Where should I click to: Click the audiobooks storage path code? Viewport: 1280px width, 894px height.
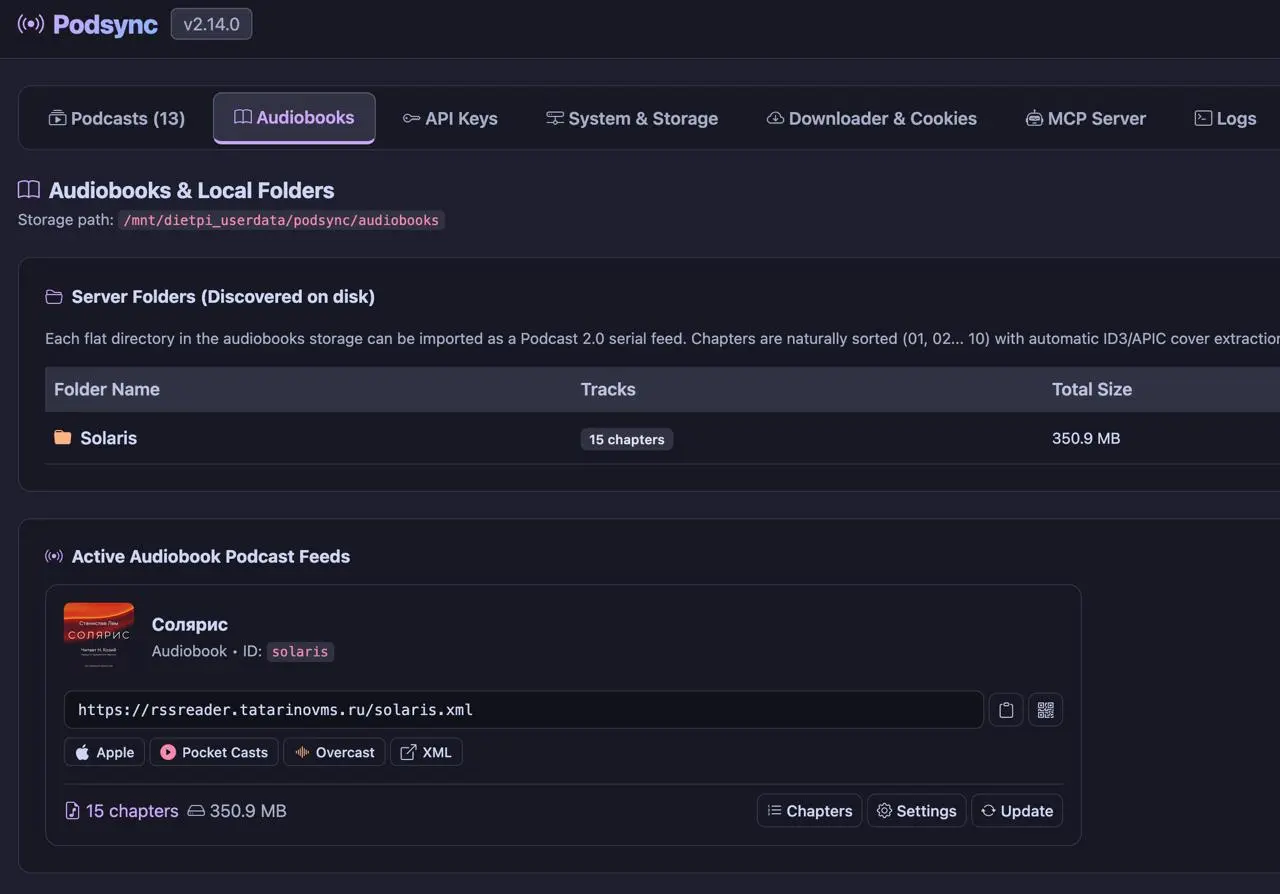click(281, 220)
